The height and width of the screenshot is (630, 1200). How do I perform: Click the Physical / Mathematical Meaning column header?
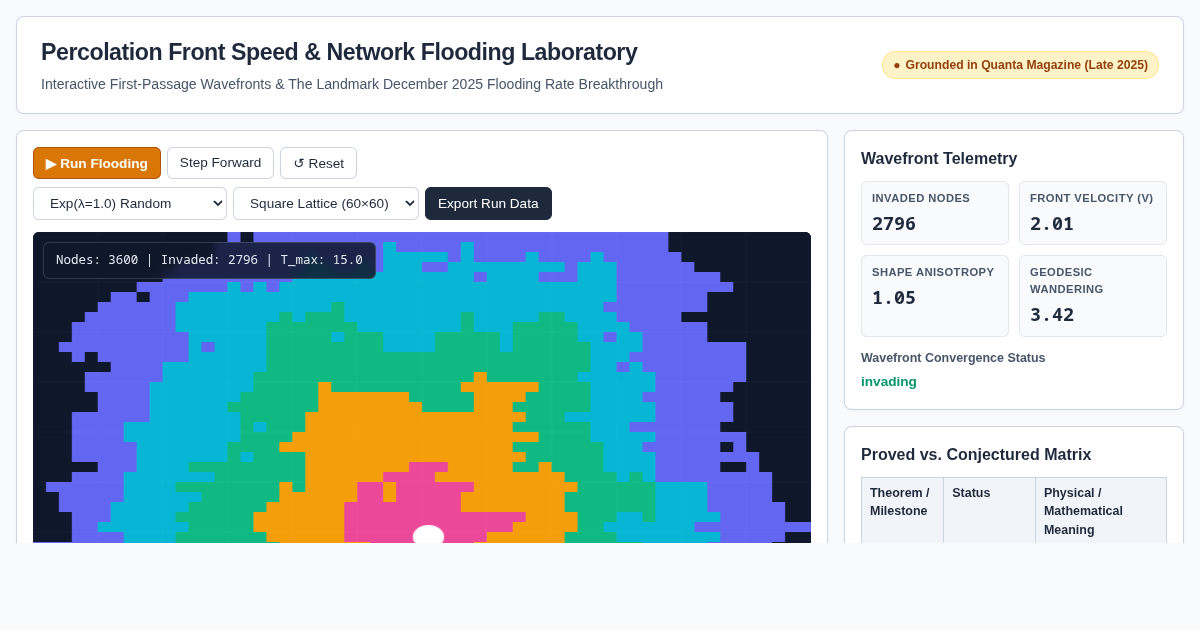click(x=1100, y=510)
